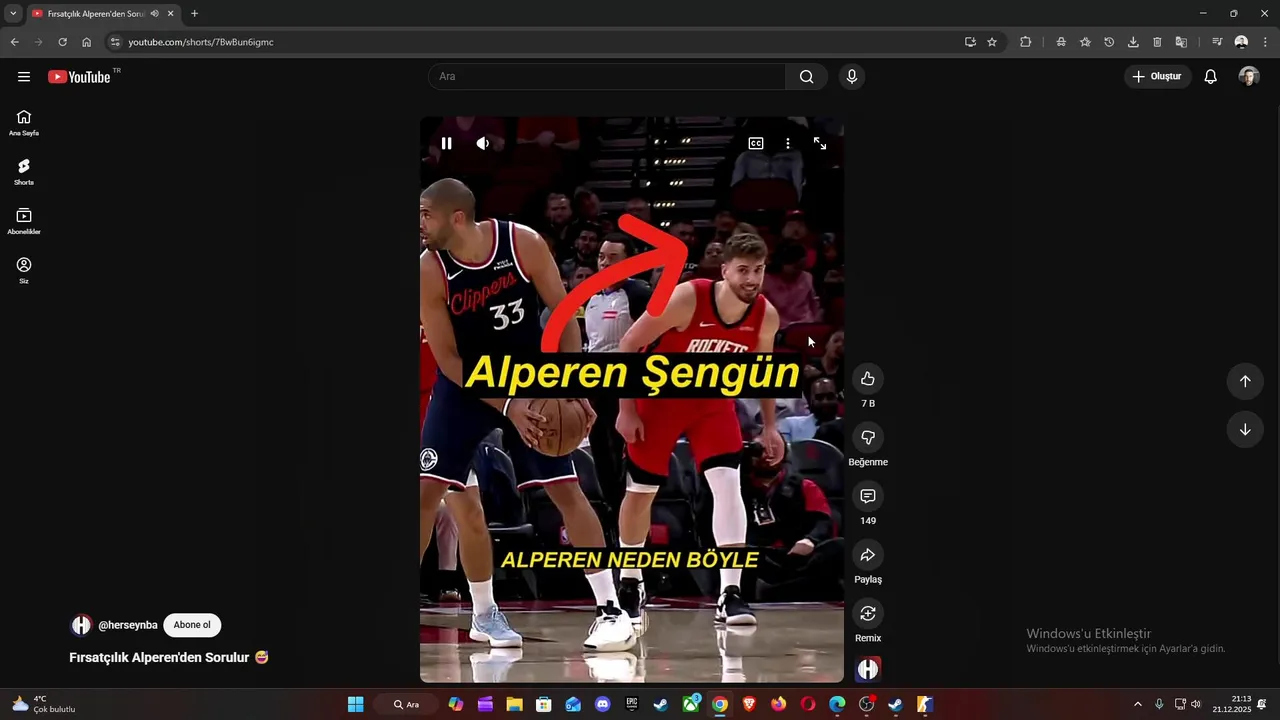Open the Siz page in sidebar

click(x=24, y=270)
